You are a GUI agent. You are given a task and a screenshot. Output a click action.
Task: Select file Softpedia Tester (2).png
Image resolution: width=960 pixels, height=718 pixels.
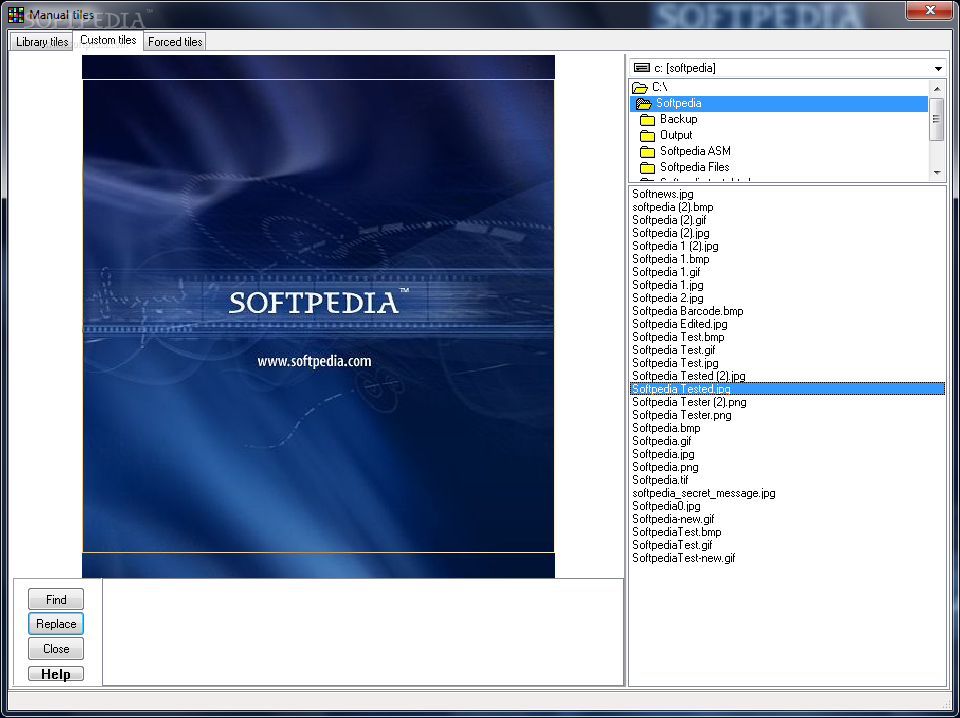click(x=689, y=402)
